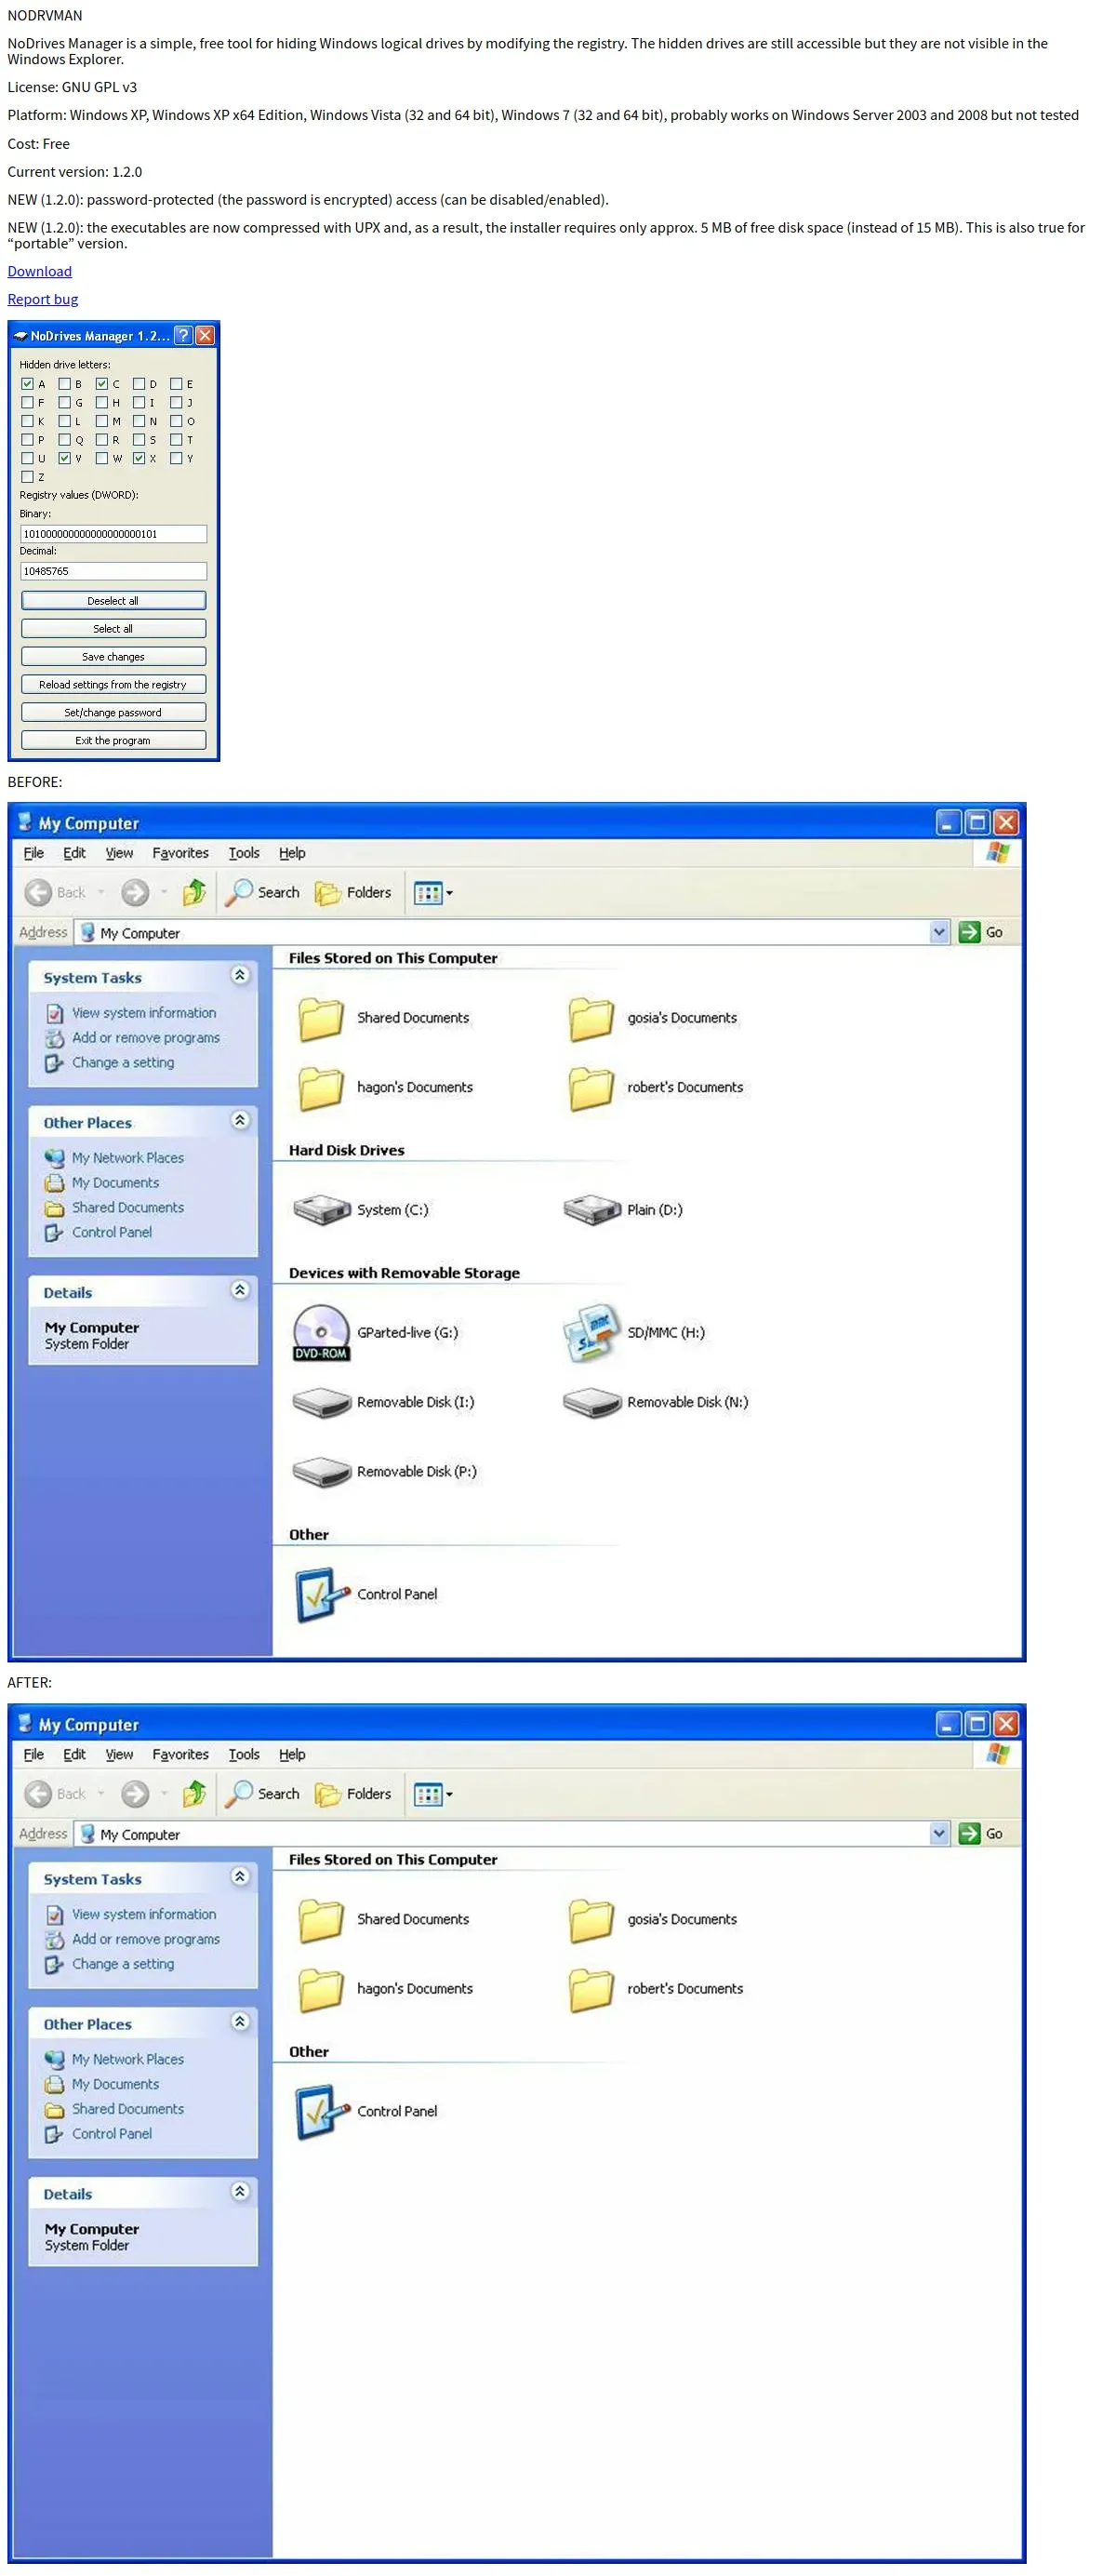
Task: Collapse Other Places panel in AFTER window
Action: pos(240,2022)
